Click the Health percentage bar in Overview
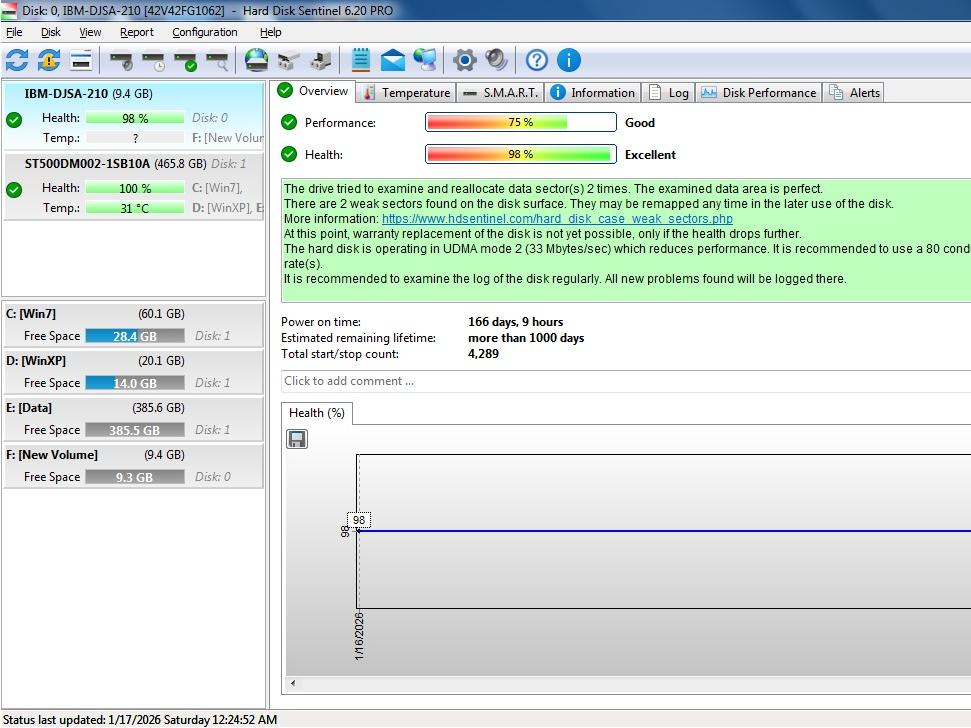 (x=520, y=154)
